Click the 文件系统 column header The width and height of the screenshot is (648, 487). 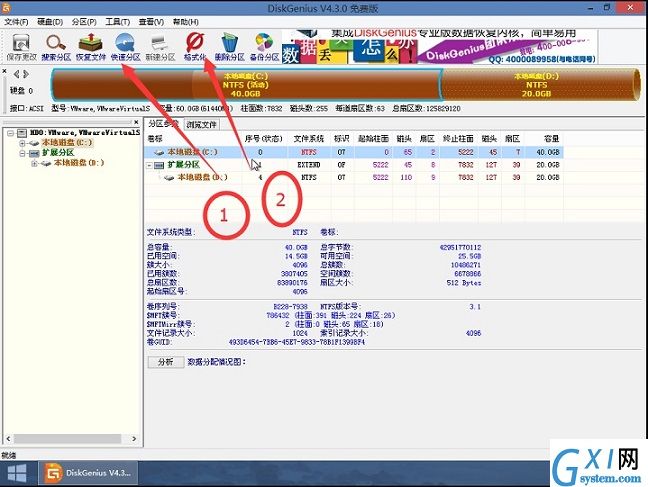[309, 139]
